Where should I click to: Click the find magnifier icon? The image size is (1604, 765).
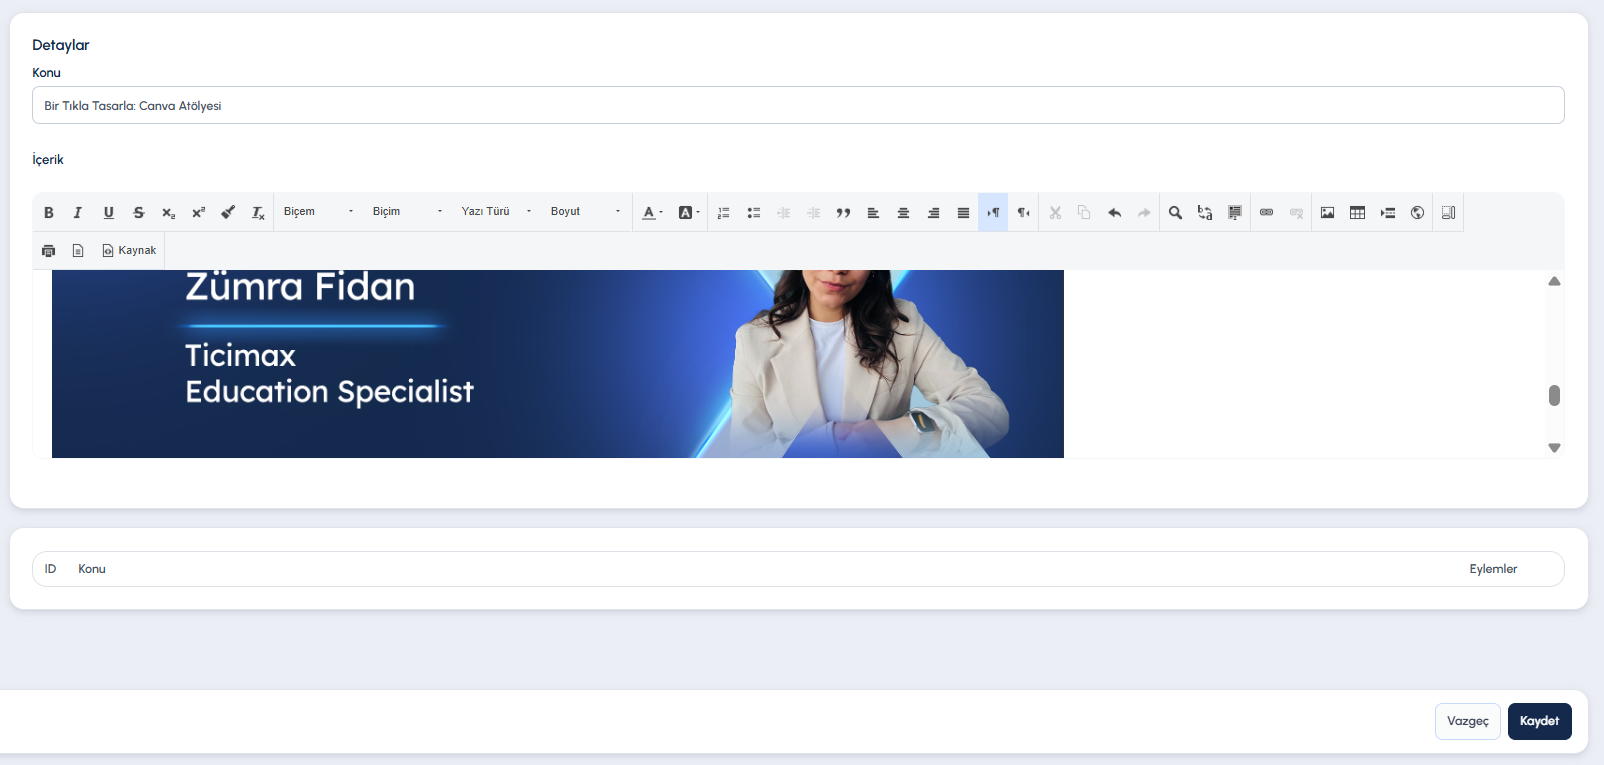pos(1175,212)
